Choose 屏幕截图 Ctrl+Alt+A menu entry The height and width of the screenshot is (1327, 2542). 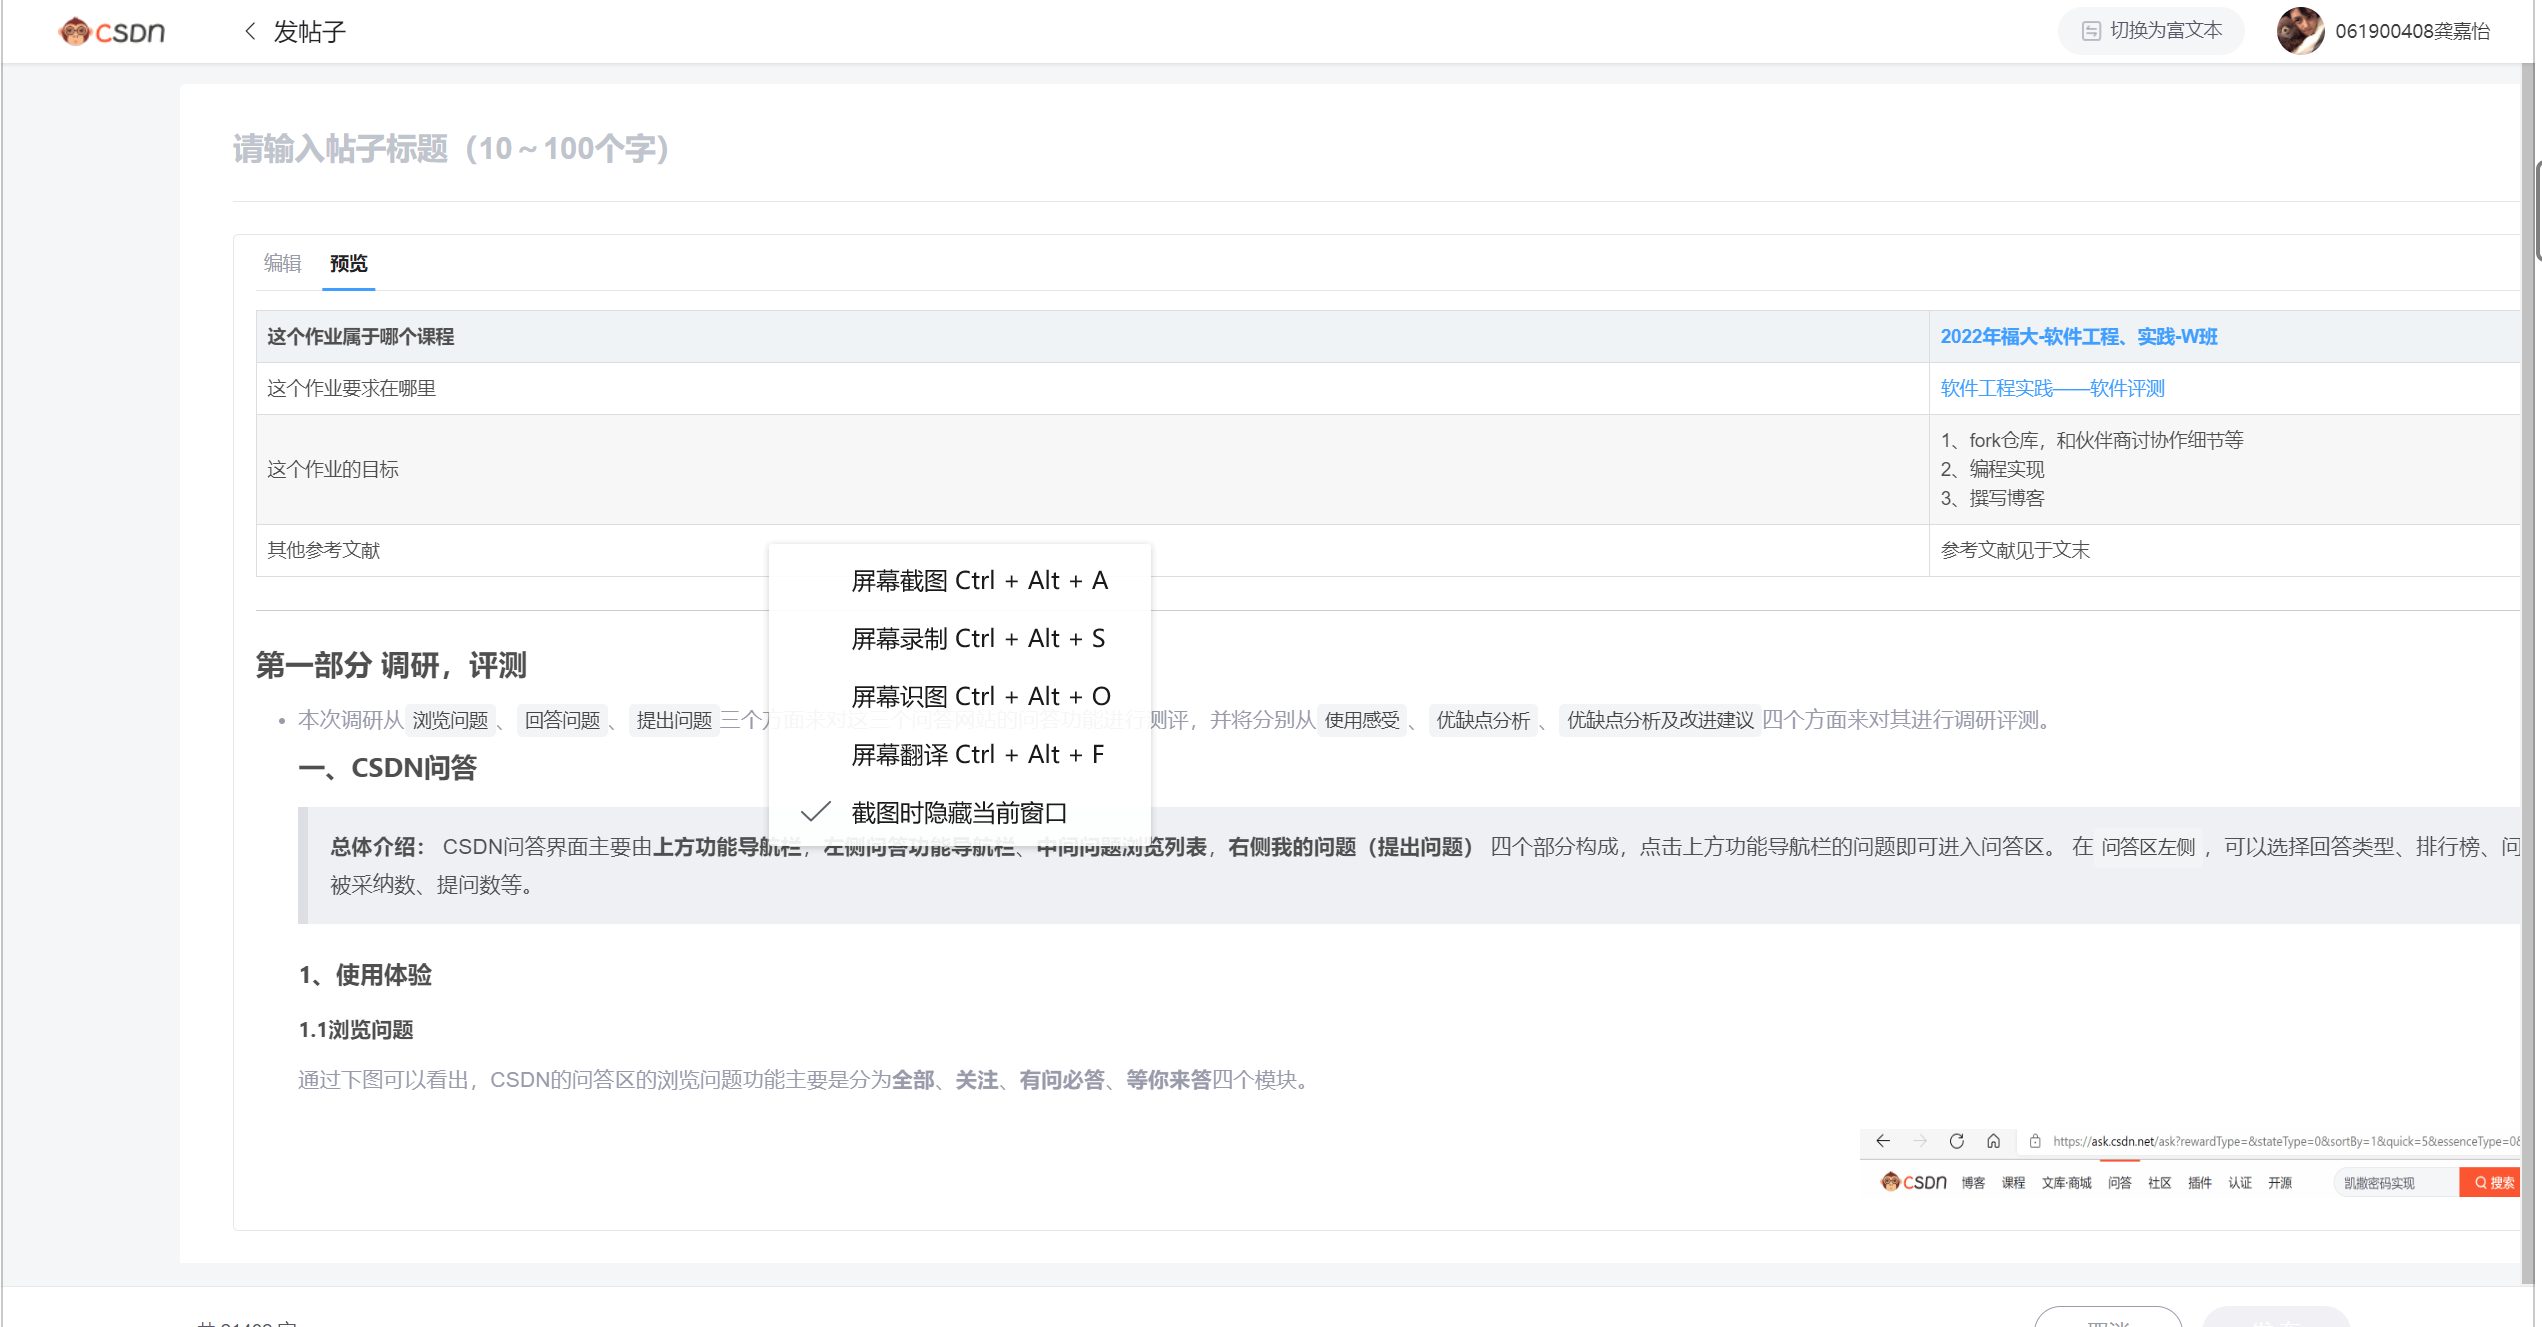point(978,581)
